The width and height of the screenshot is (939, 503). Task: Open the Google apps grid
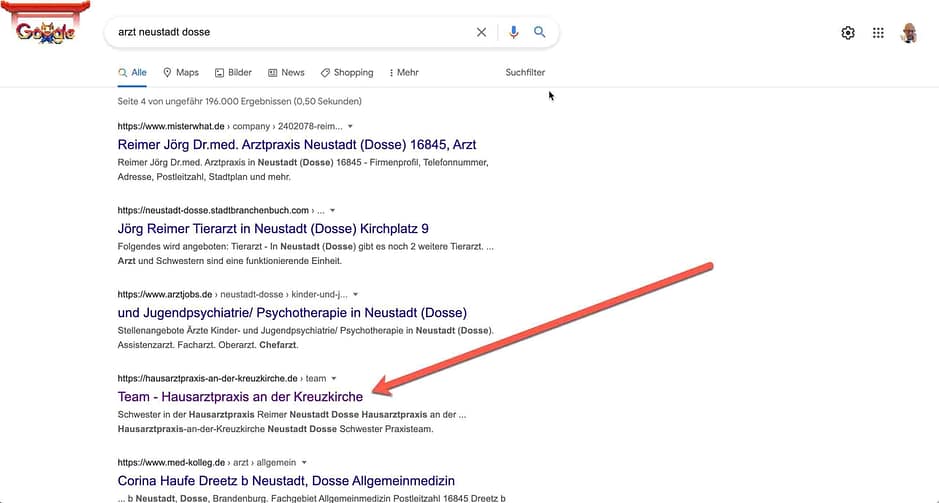pos(878,33)
